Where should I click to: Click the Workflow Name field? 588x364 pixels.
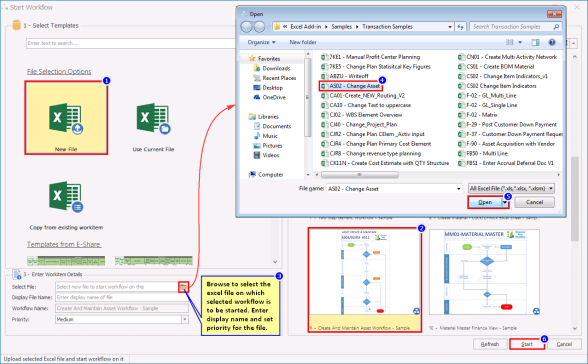(122, 309)
